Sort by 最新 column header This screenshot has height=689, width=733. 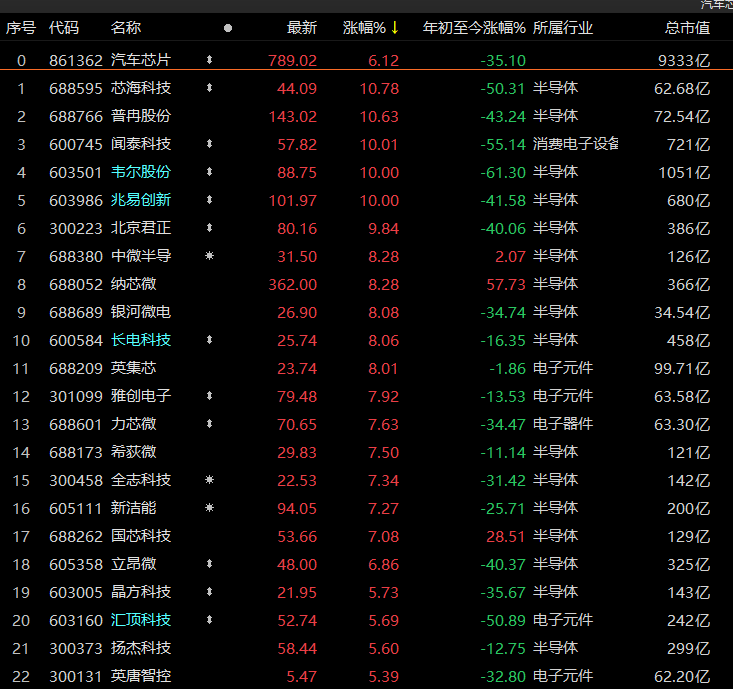(302, 28)
